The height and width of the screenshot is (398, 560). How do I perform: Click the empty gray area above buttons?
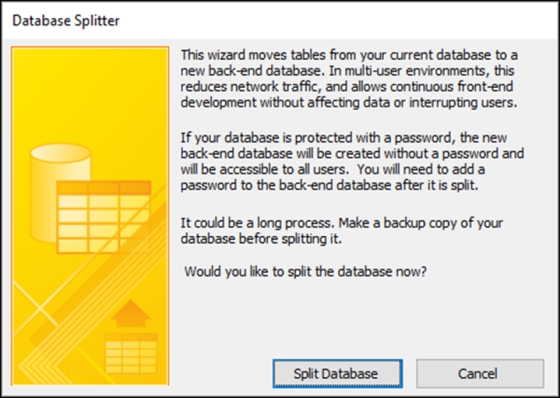pos(357,318)
